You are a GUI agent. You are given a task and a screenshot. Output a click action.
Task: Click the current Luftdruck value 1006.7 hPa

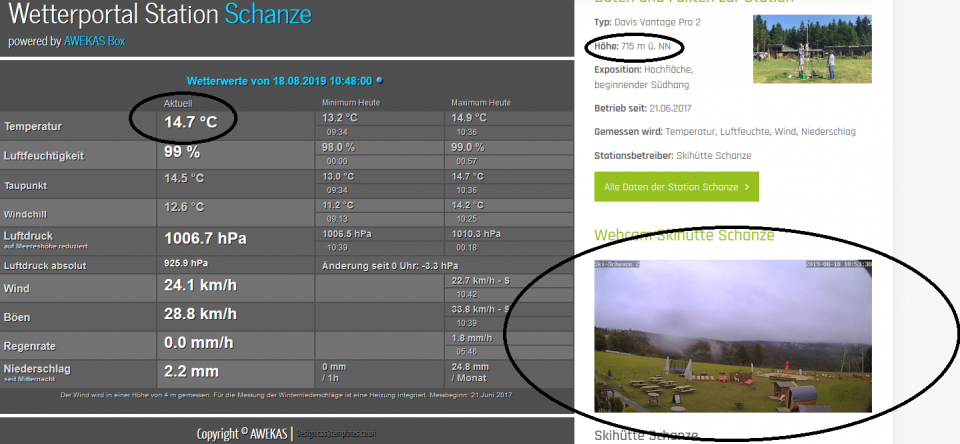pyautogui.click(x=204, y=238)
